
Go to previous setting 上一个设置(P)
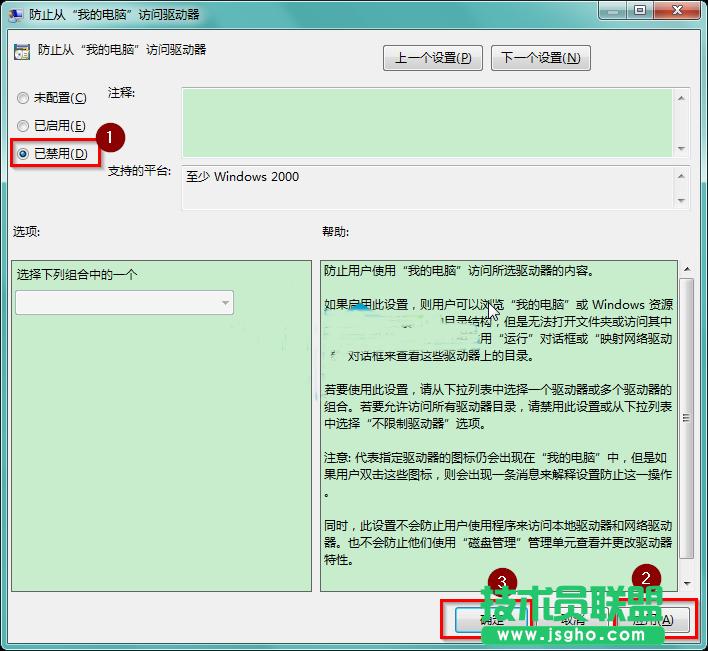pyautogui.click(x=433, y=58)
